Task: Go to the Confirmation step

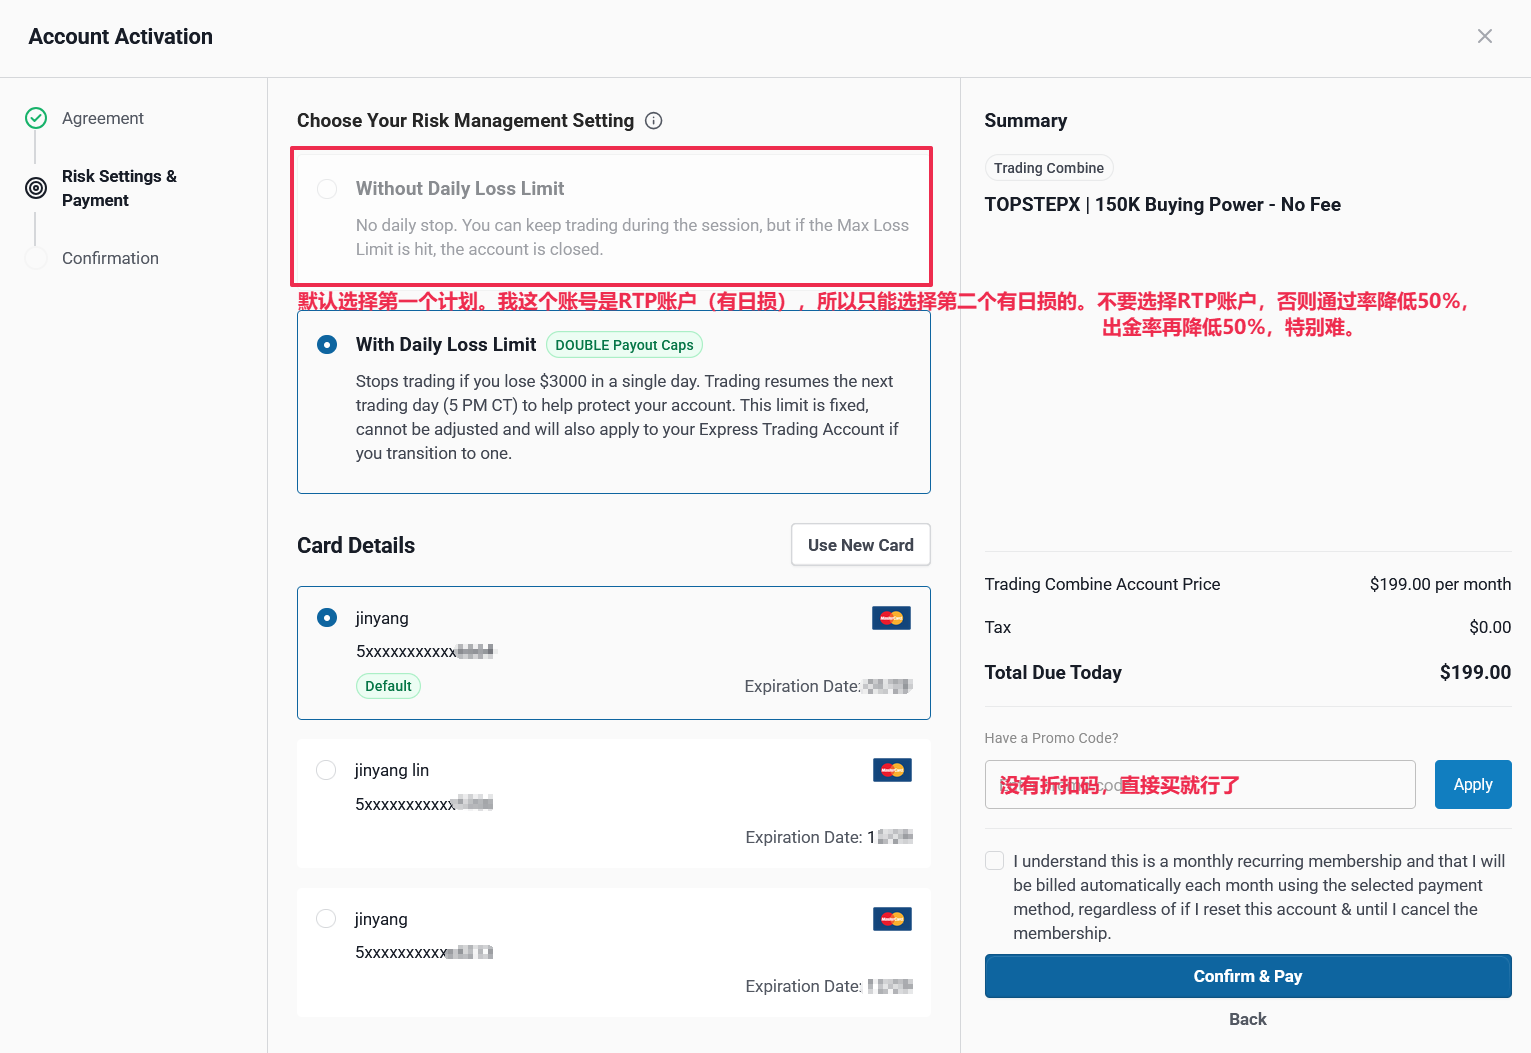Action: (x=110, y=258)
